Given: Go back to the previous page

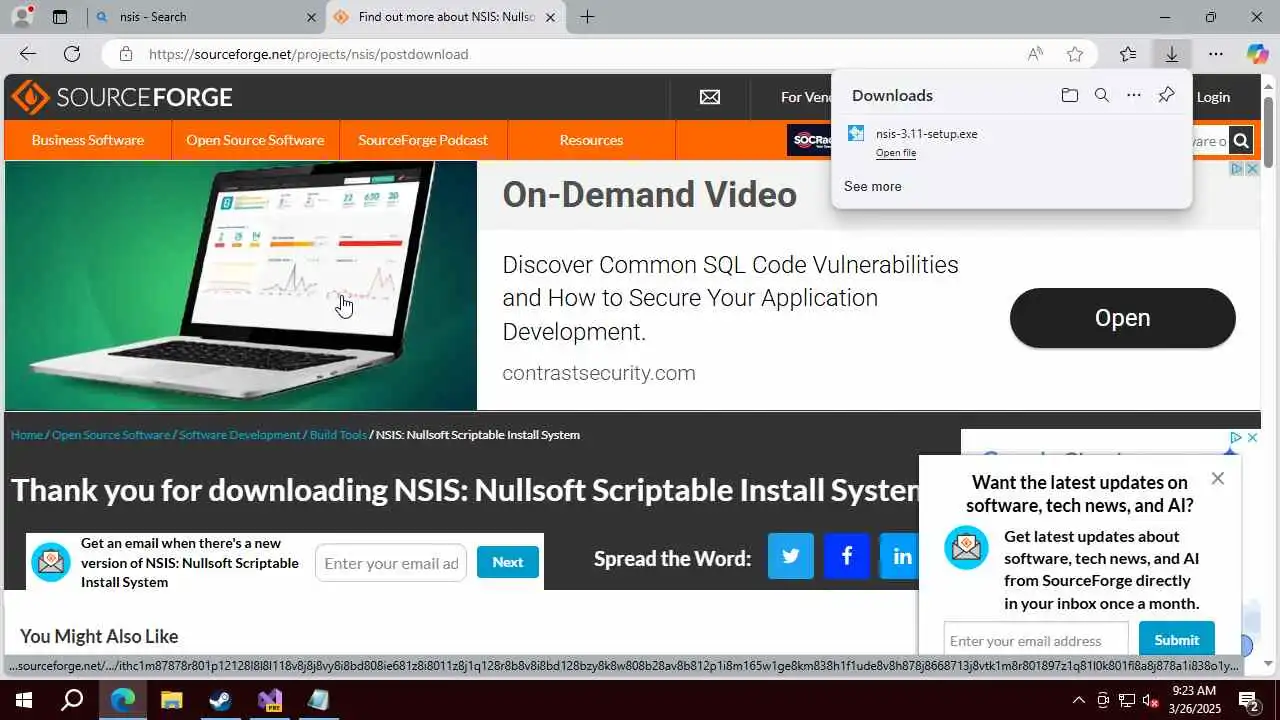Looking at the screenshot, I should 28,54.
